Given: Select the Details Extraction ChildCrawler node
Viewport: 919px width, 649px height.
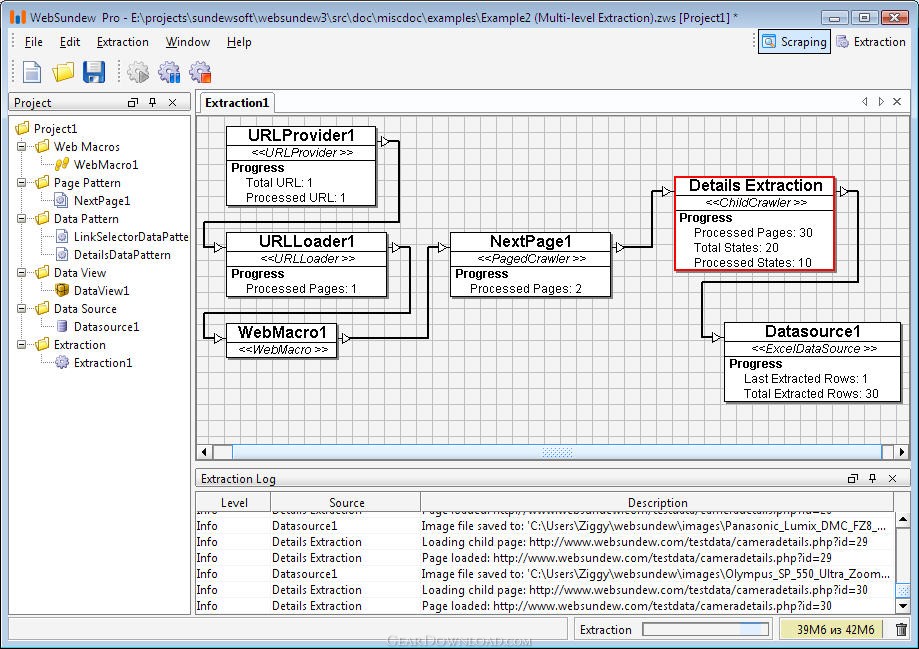Looking at the screenshot, I should coord(755,223).
